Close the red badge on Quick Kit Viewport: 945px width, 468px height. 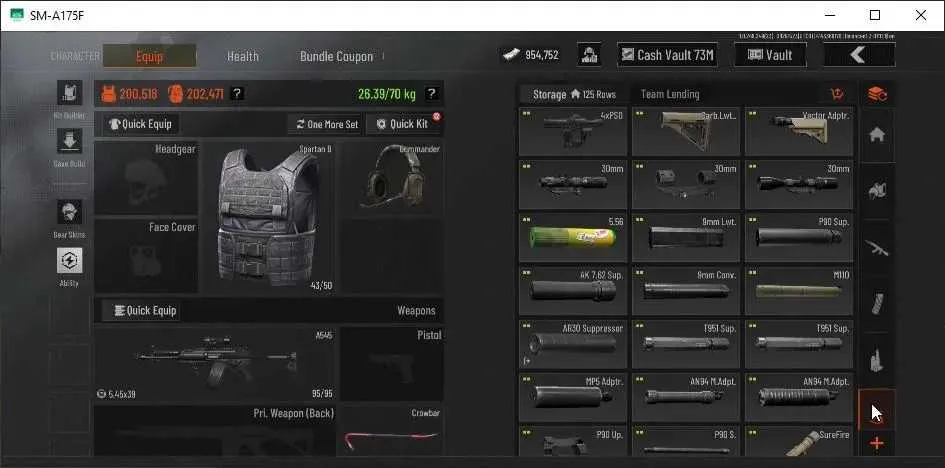[436, 116]
